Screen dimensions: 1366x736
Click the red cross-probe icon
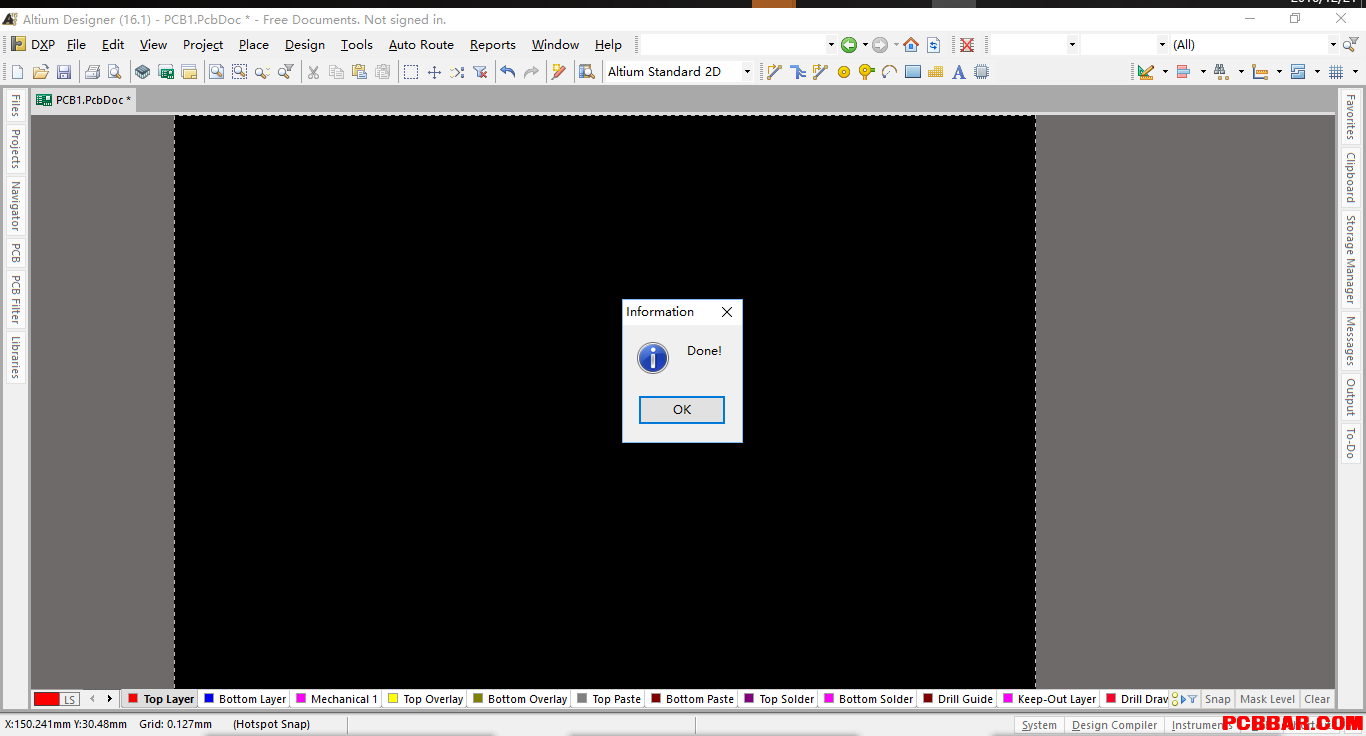tap(967, 45)
